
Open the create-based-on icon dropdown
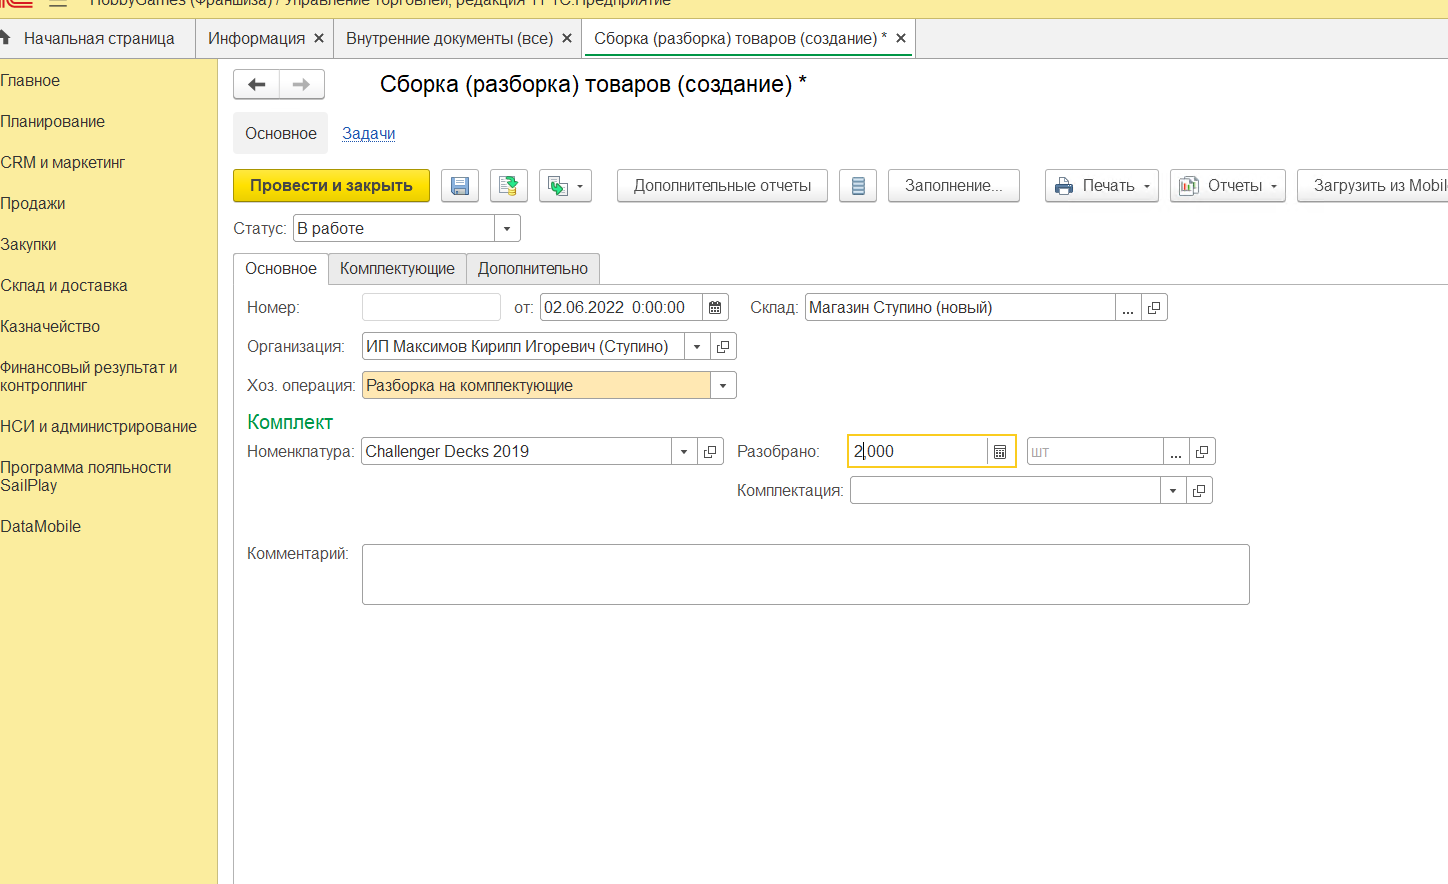tap(565, 186)
